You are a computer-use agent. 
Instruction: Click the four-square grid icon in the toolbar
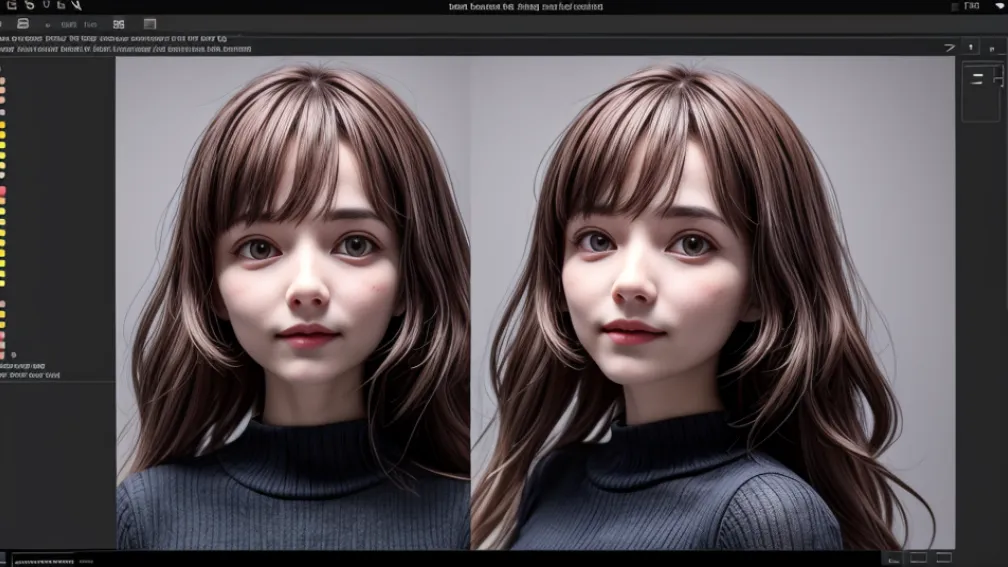[x=118, y=24]
